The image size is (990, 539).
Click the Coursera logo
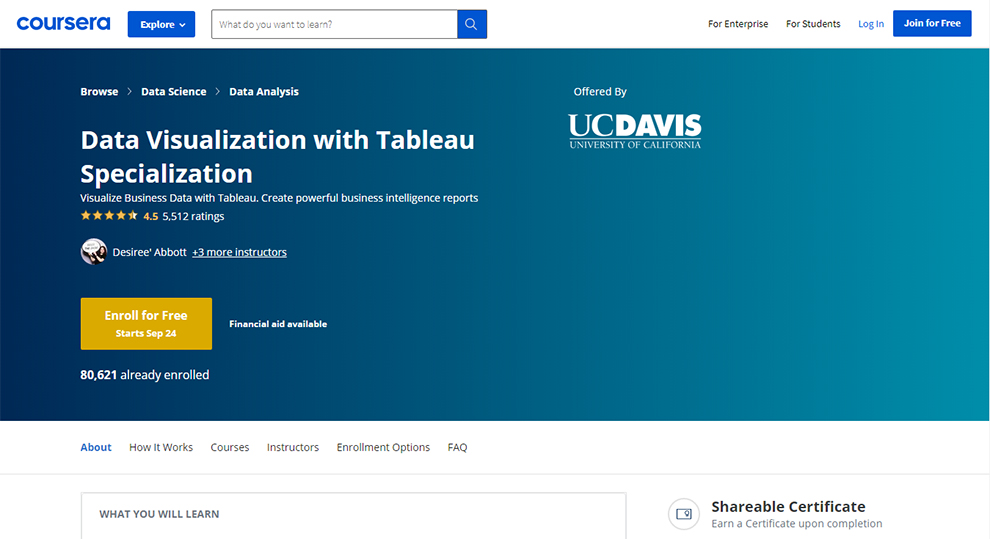pyautogui.click(x=63, y=23)
